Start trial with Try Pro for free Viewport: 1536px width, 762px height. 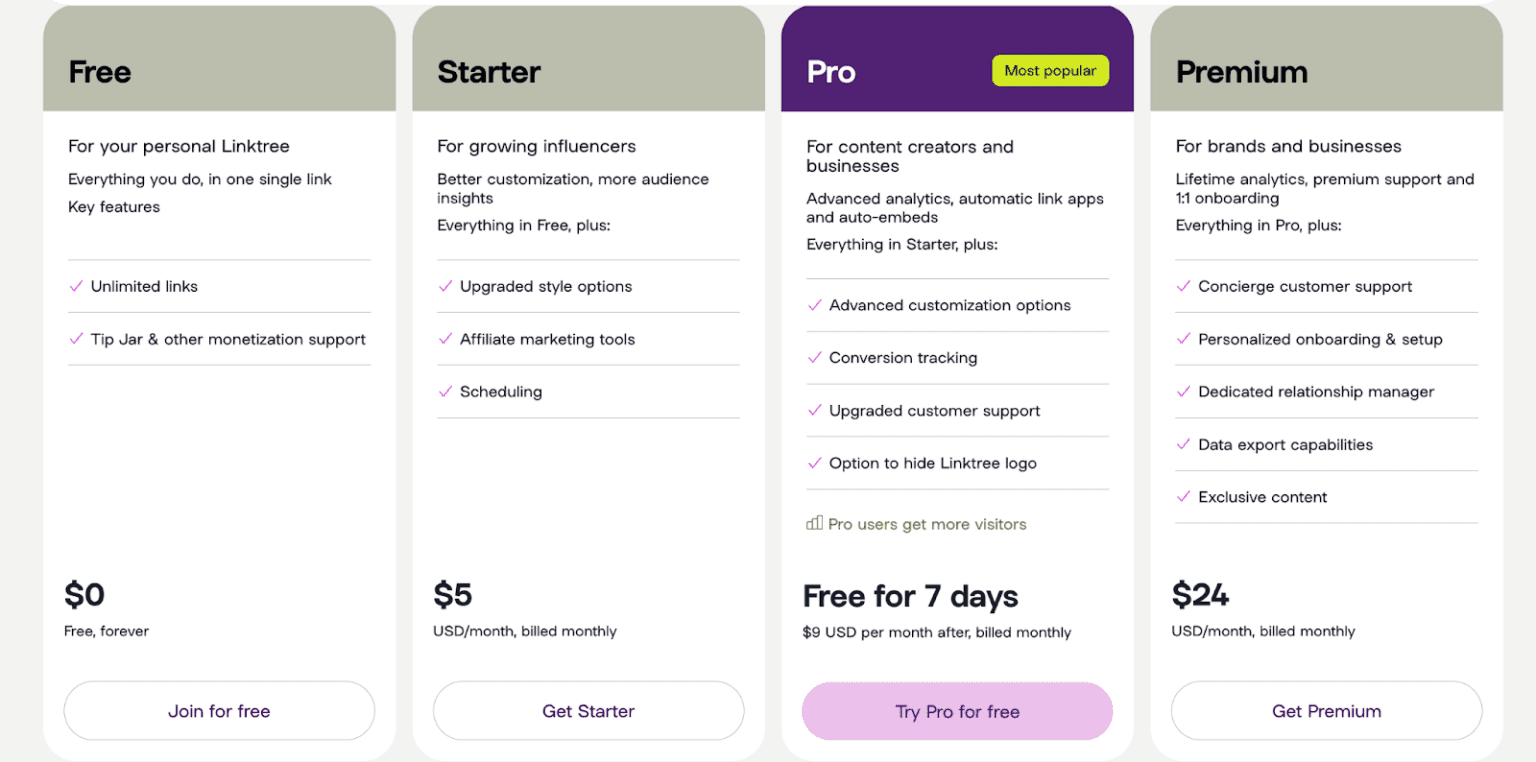pos(957,712)
